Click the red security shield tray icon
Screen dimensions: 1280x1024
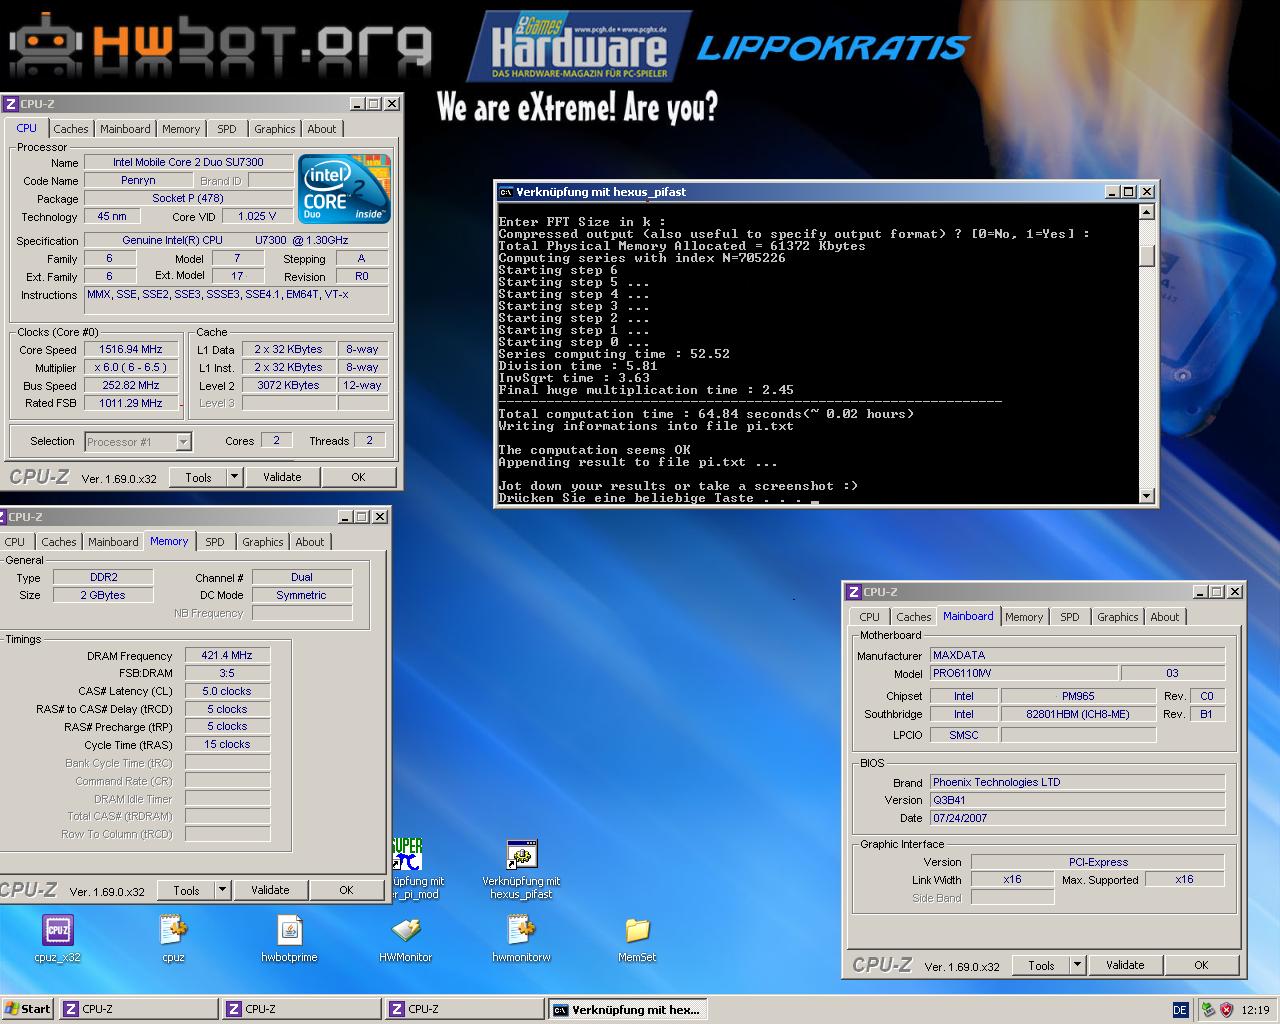(x=1226, y=1010)
